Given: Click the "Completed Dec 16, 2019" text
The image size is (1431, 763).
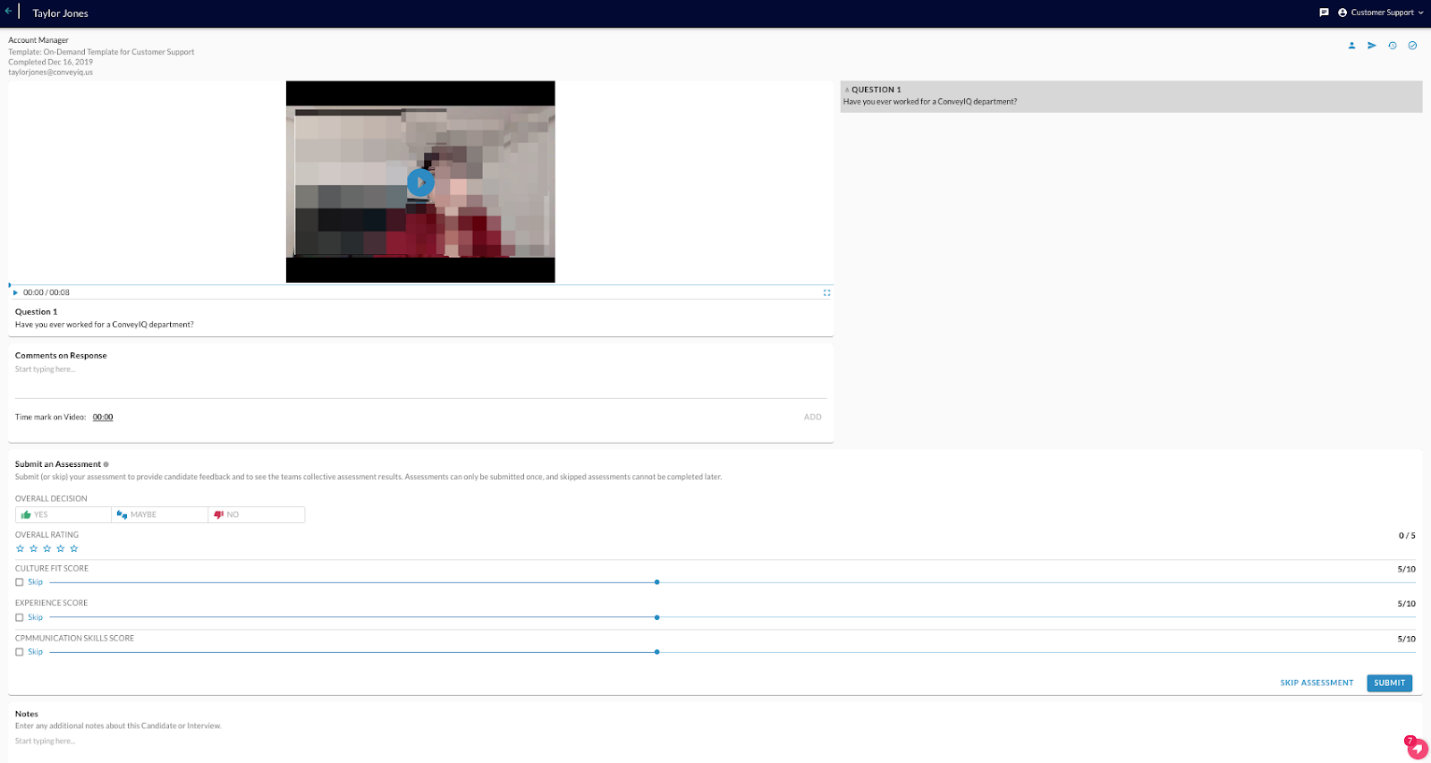Looking at the screenshot, I should (x=50, y=62).
